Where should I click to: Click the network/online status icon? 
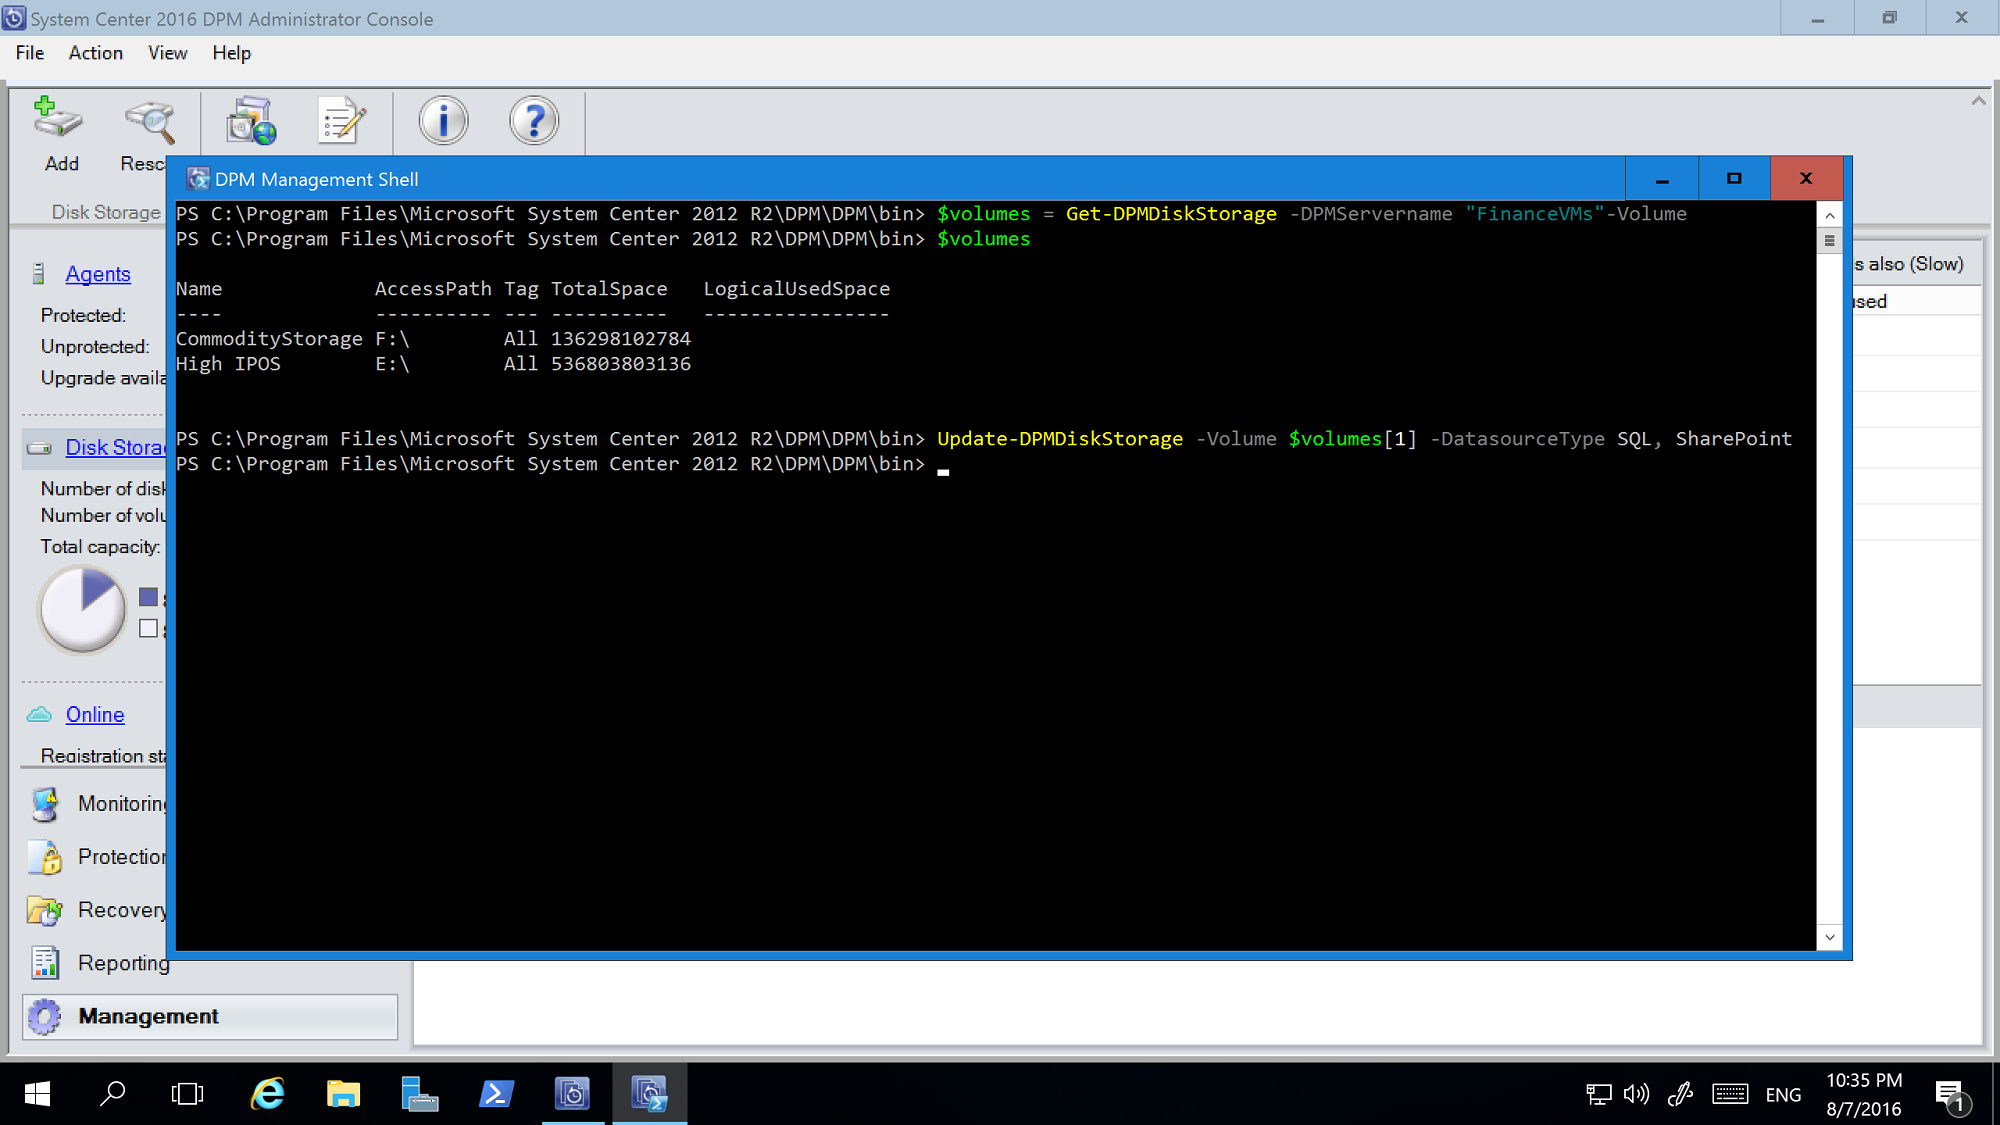click(1598, 1092)
